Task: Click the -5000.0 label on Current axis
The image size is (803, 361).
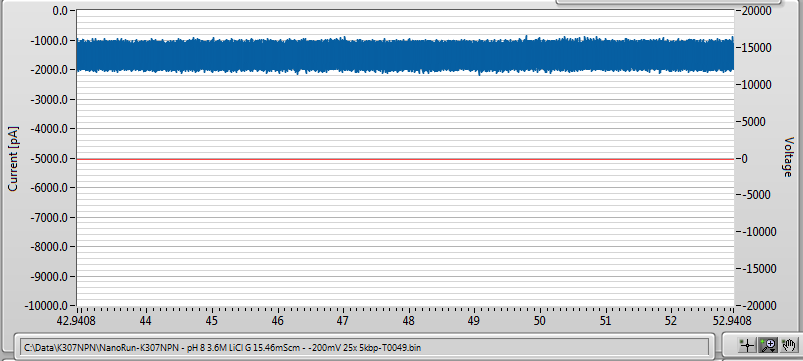Action: (x=49, y=158)
